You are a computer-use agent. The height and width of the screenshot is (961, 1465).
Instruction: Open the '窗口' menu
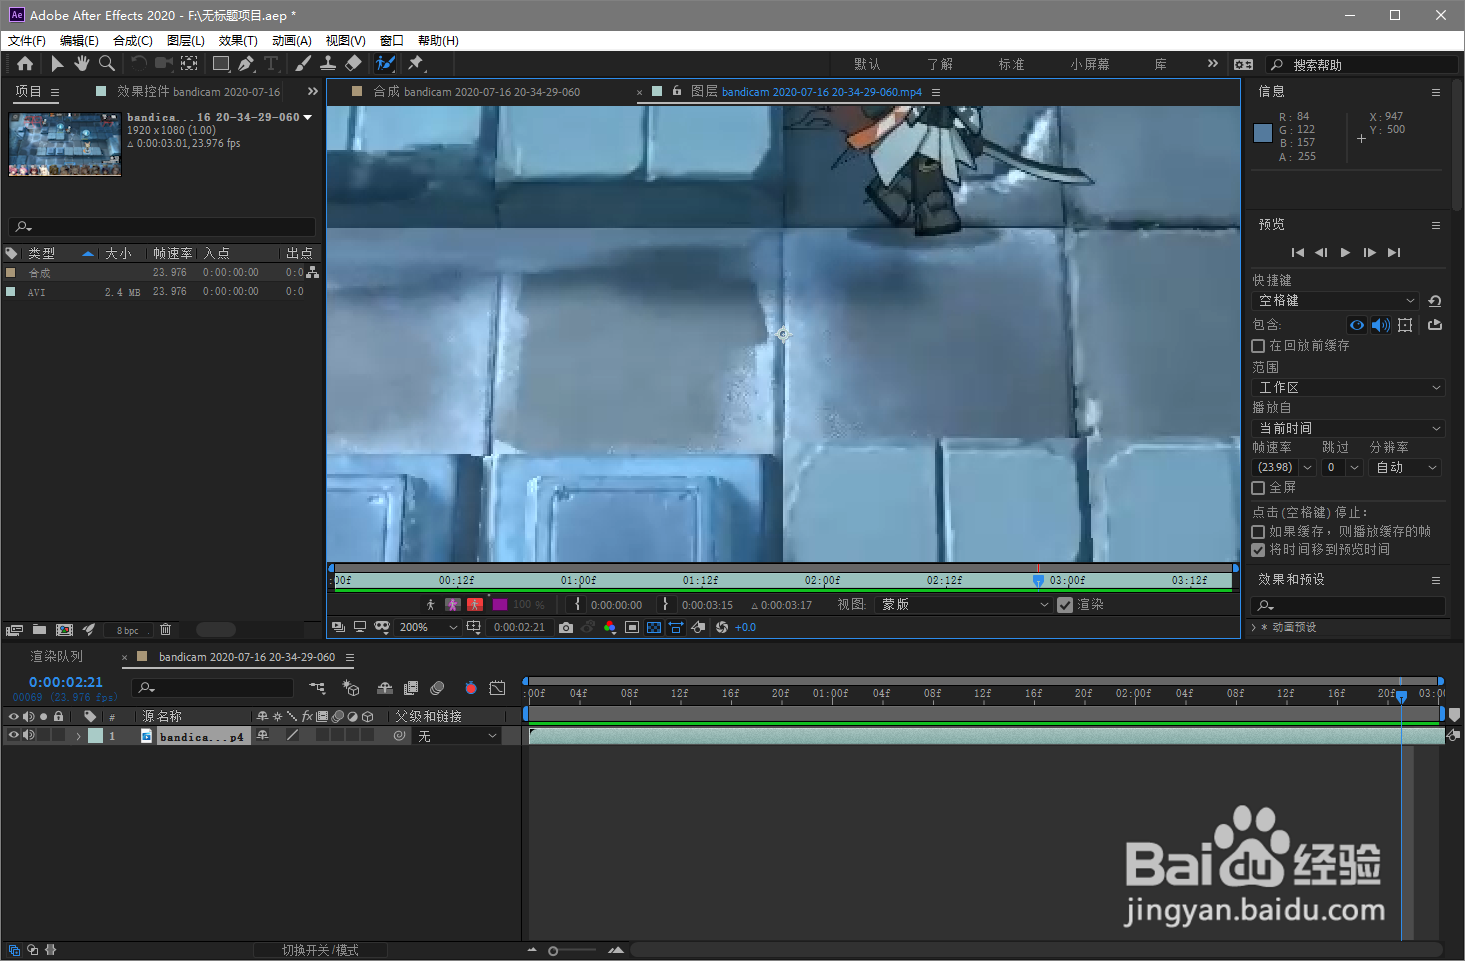point(392,41)
